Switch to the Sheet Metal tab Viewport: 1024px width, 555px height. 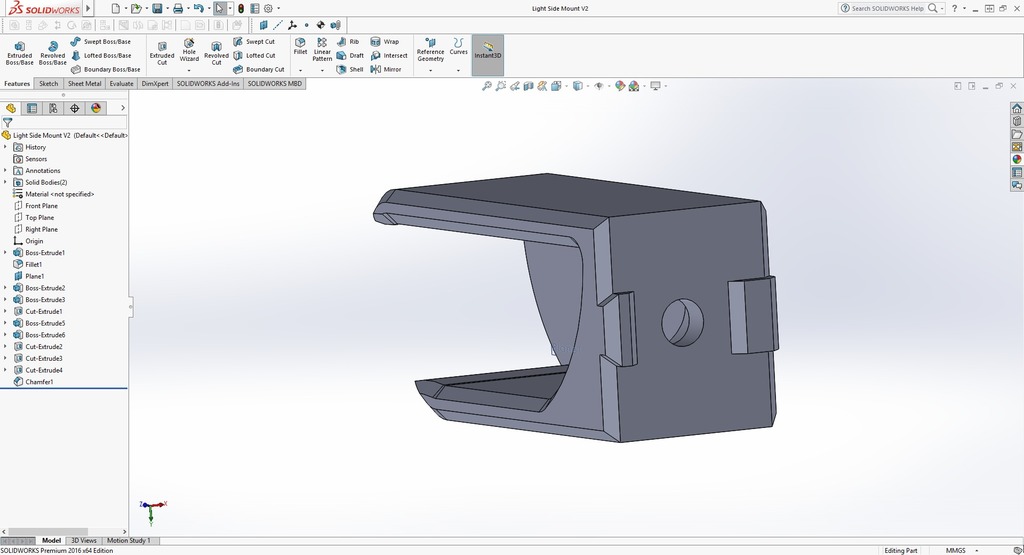[x=84, y=84]
